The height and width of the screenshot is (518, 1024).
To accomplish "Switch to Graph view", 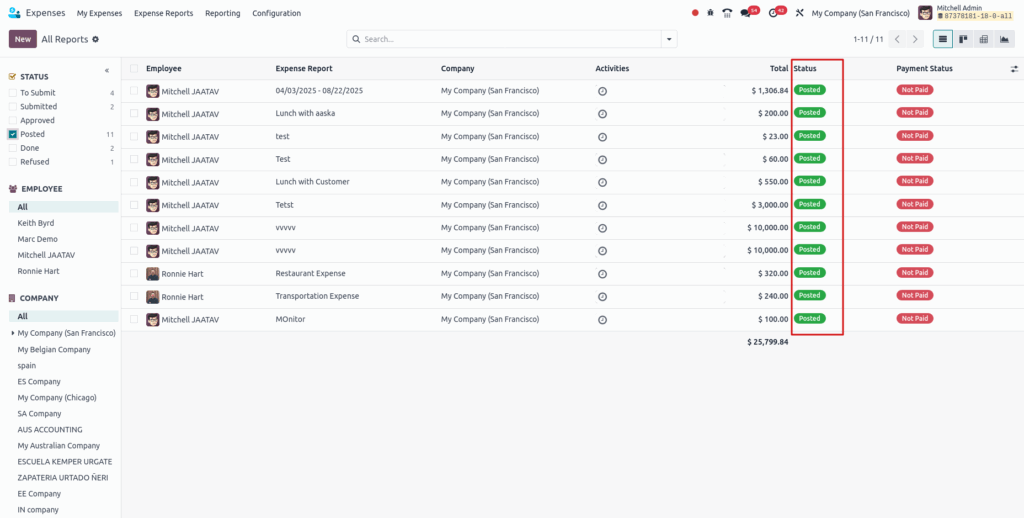I will 1004,39.
